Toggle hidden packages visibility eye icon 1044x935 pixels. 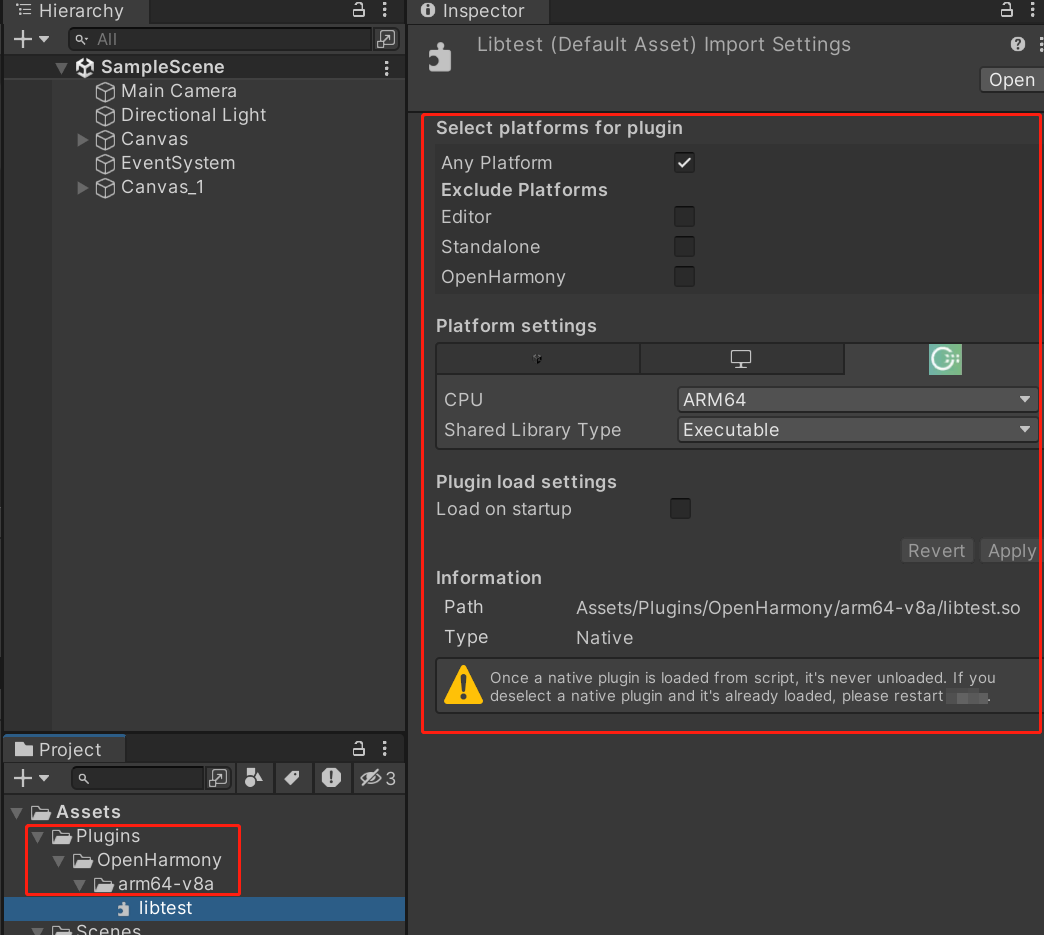[x=378, y=777]
